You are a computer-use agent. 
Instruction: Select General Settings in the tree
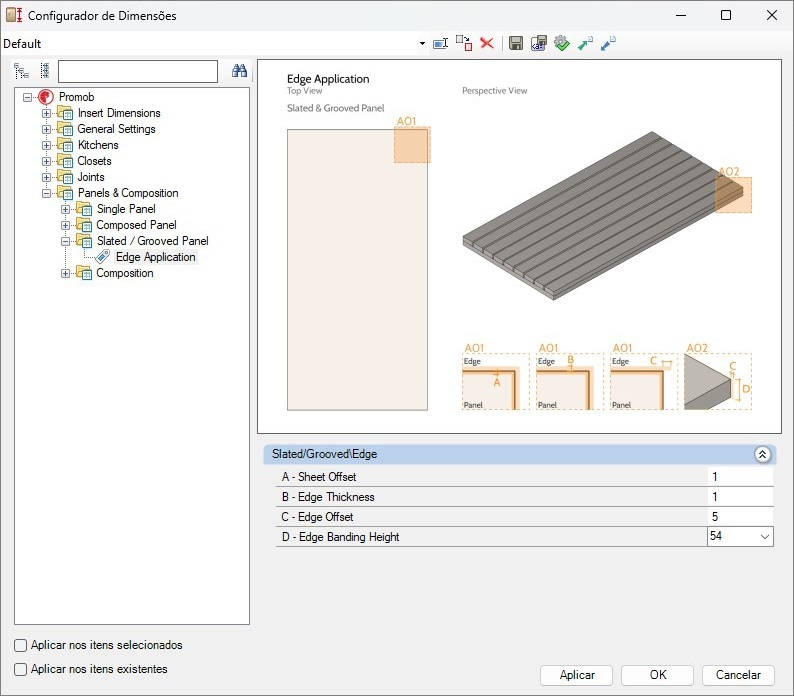[x=116, y=129]
